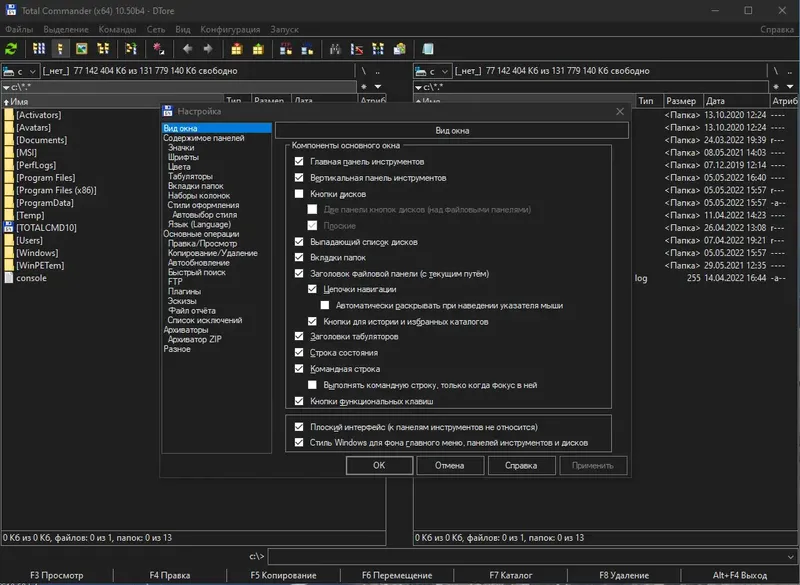Switch to thumbnail view icon in toolbar
Screen dimensions: 800x585
pyautogui.click(x=81, y=48)
